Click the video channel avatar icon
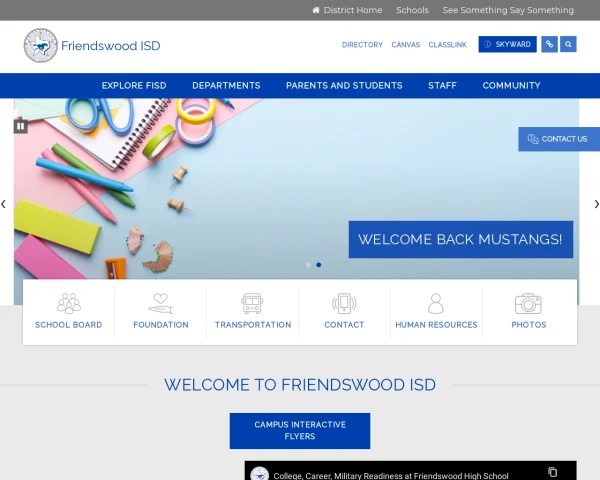Image resolution: width=600 pixels, height=480 pixels. pyautogui.click(x=259, y=474)
